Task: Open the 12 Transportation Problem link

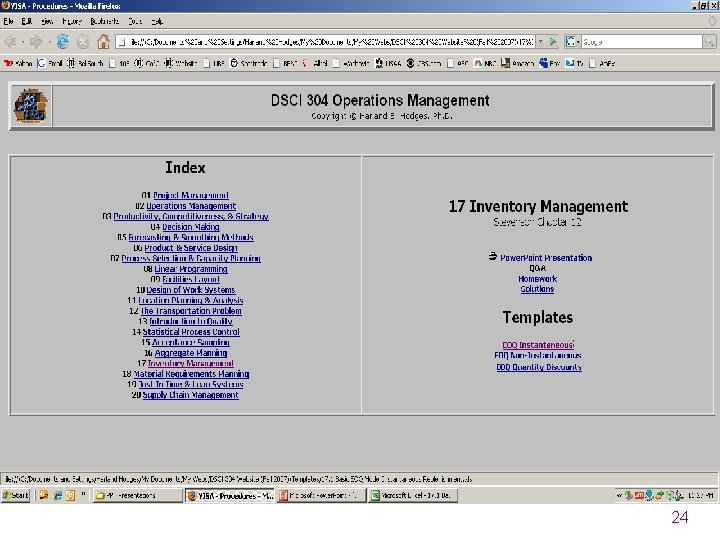Action: coord(191,311)
